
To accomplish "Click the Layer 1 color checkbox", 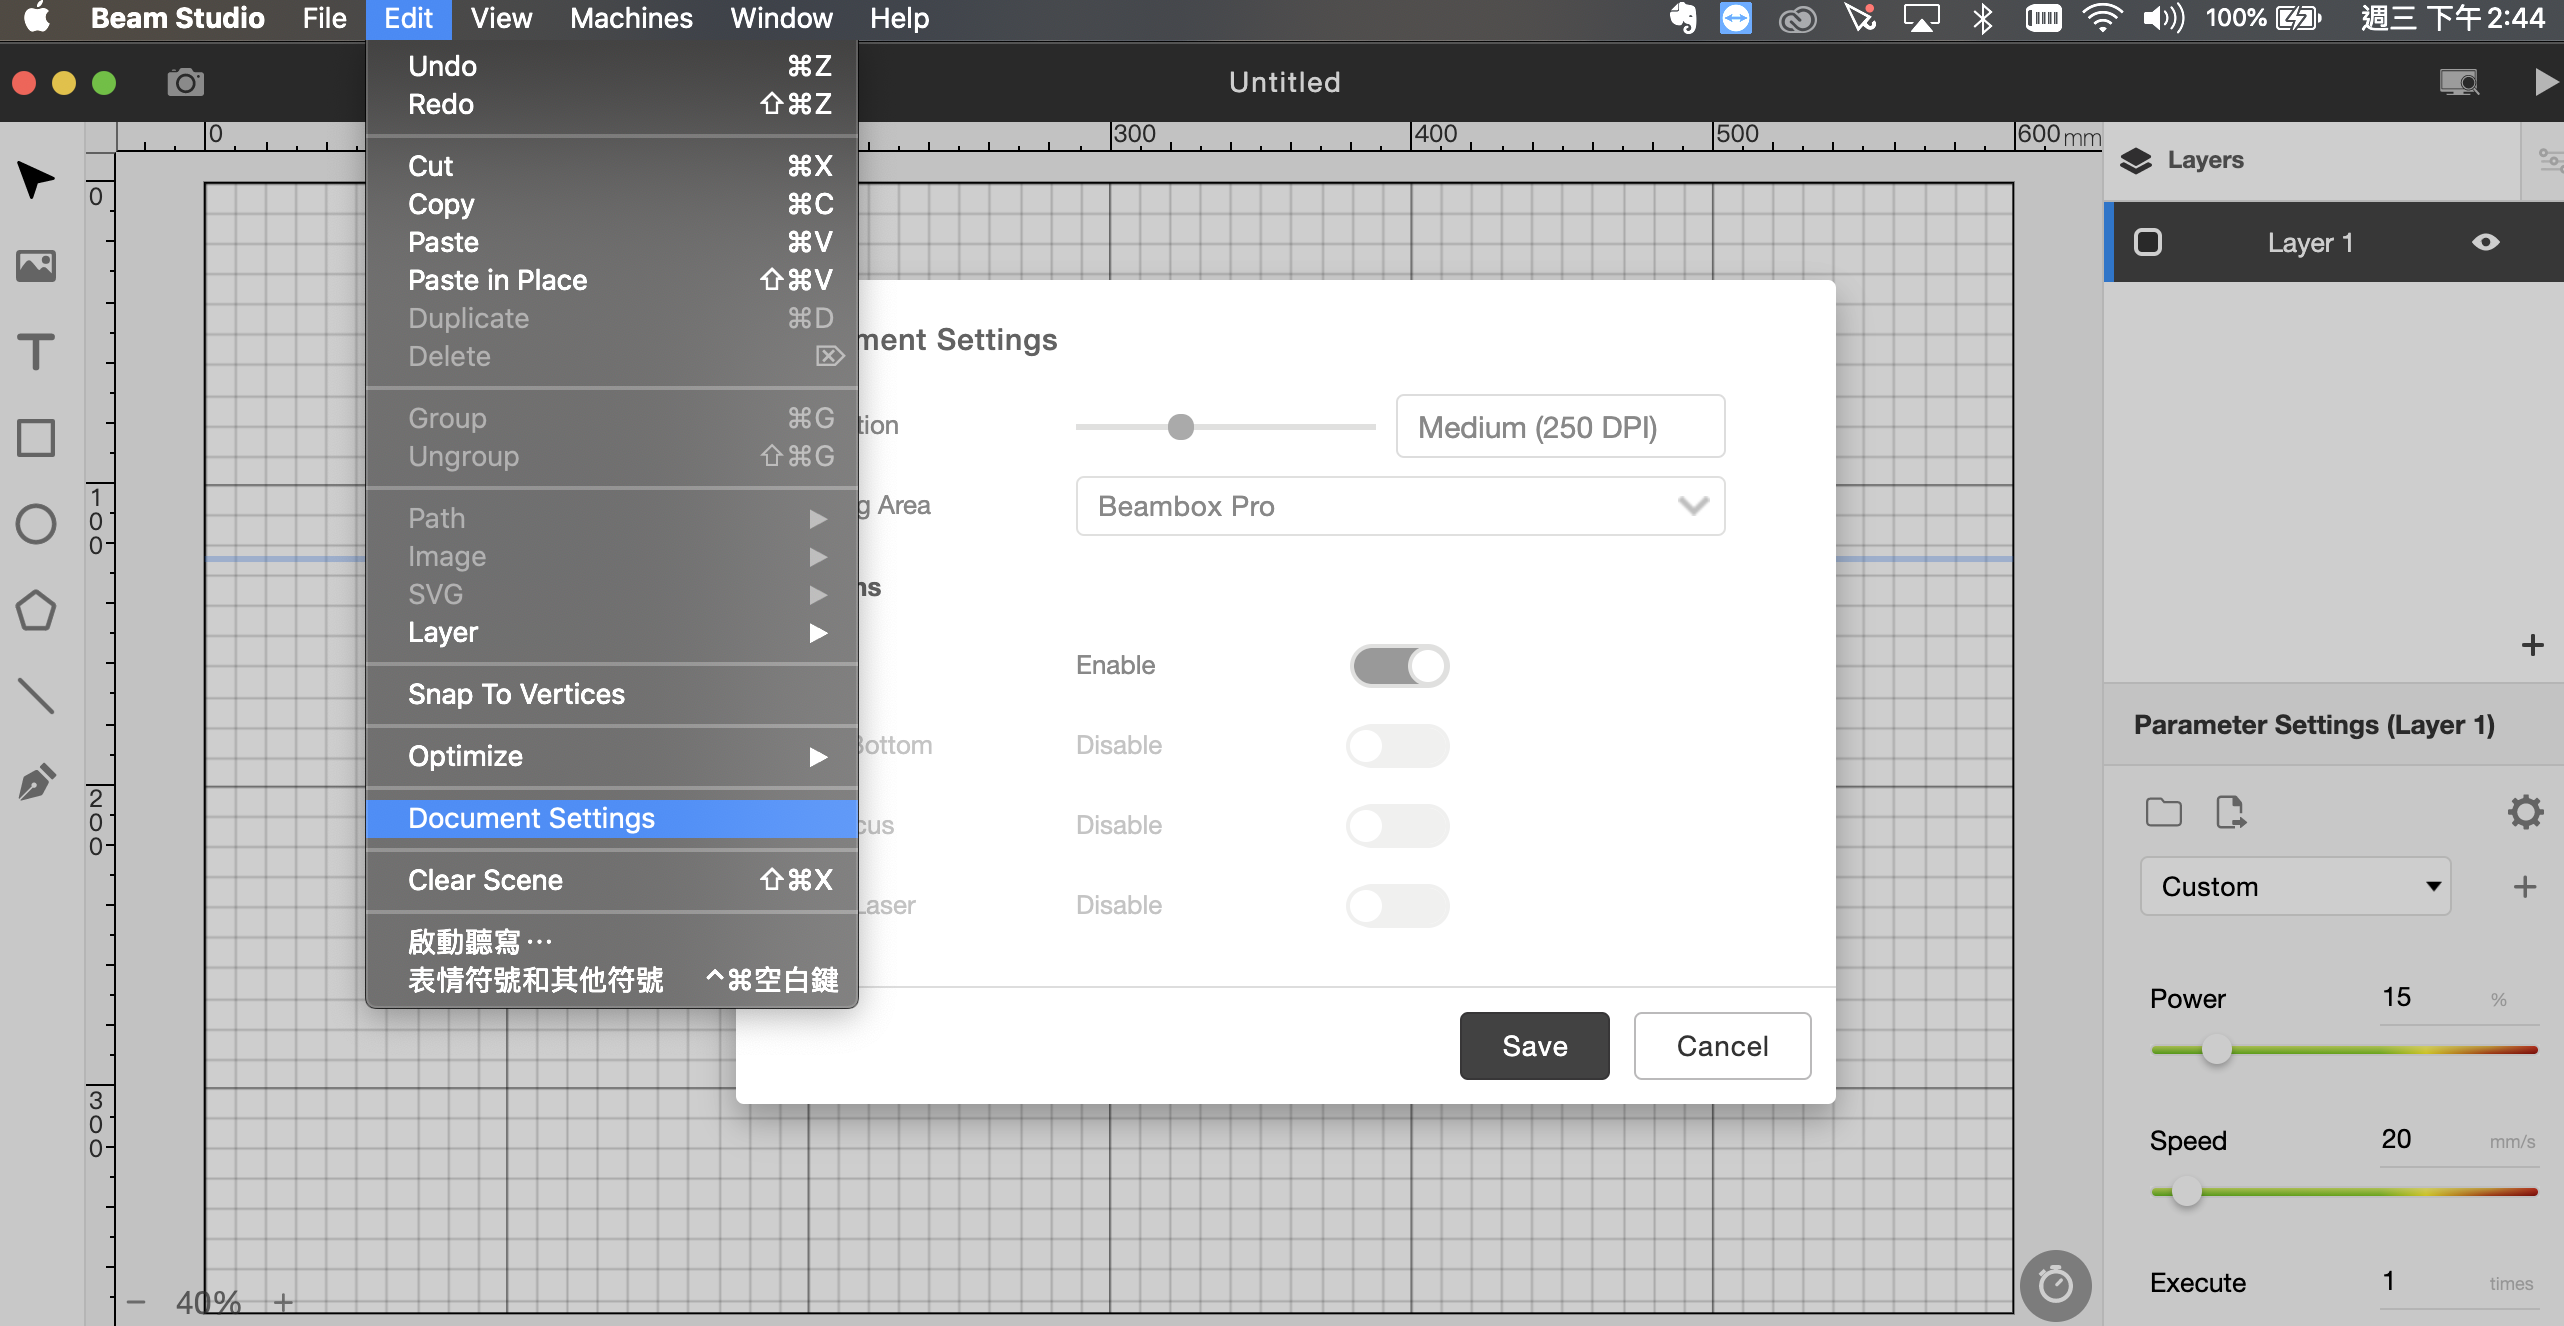I will (x=2147, y=242).
